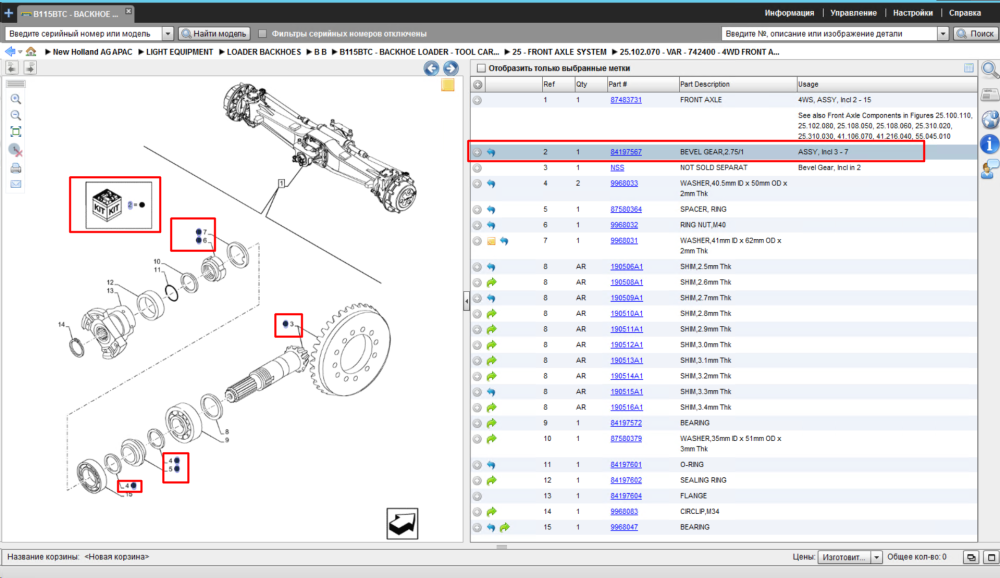The width and height of the screenshot is (1000, 578).
Task: Expand the New Holland AG APAC breadcrumb
Action: [48, 52]
